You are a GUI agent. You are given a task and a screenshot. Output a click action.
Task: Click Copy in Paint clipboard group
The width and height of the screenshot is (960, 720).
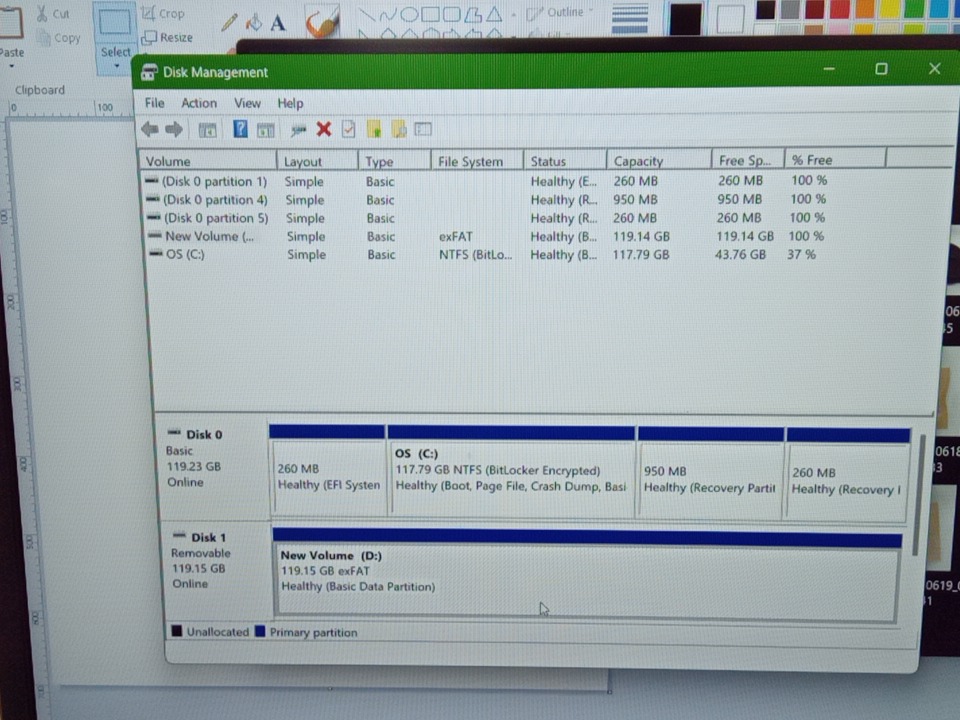click(59, 38)
